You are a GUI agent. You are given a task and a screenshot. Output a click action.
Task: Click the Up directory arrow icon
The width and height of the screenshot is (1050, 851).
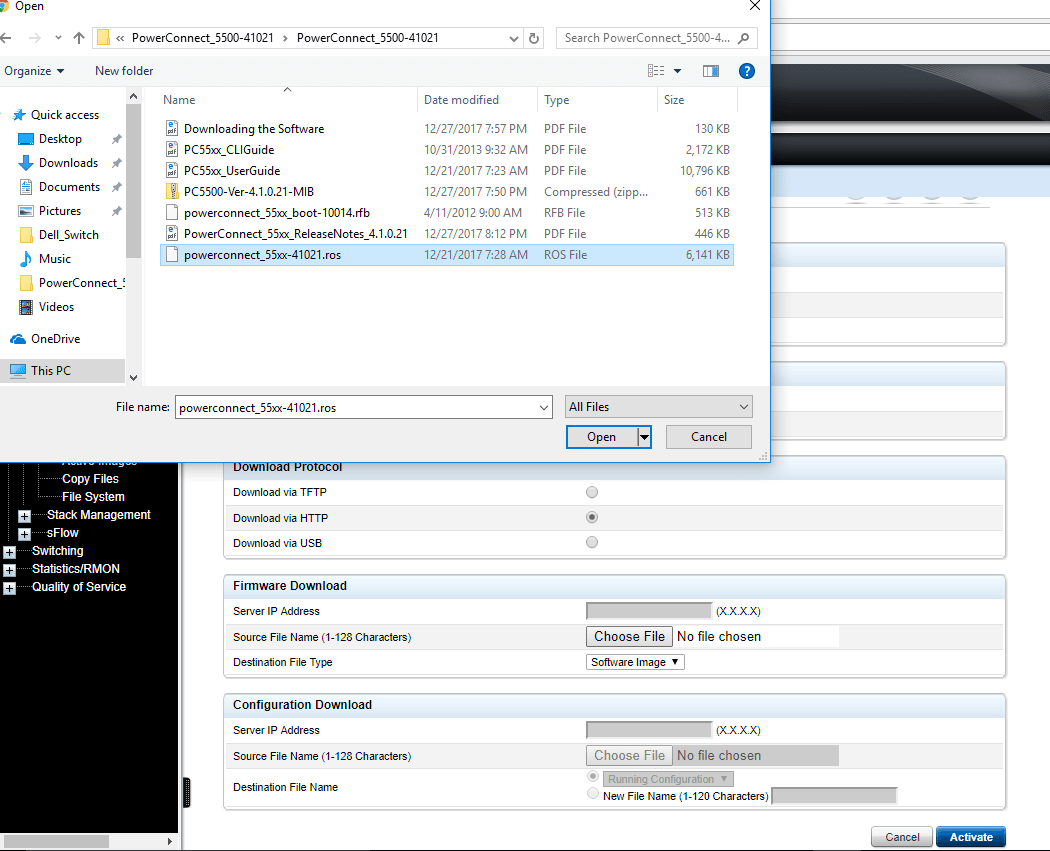pos(79,38)
